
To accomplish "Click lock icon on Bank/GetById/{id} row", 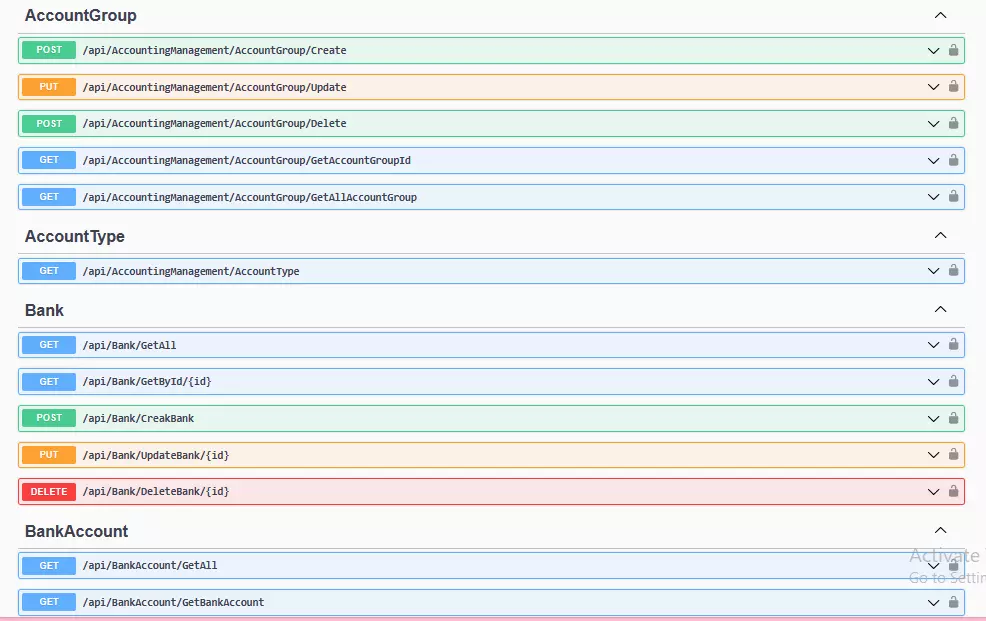I will point(953,381).
